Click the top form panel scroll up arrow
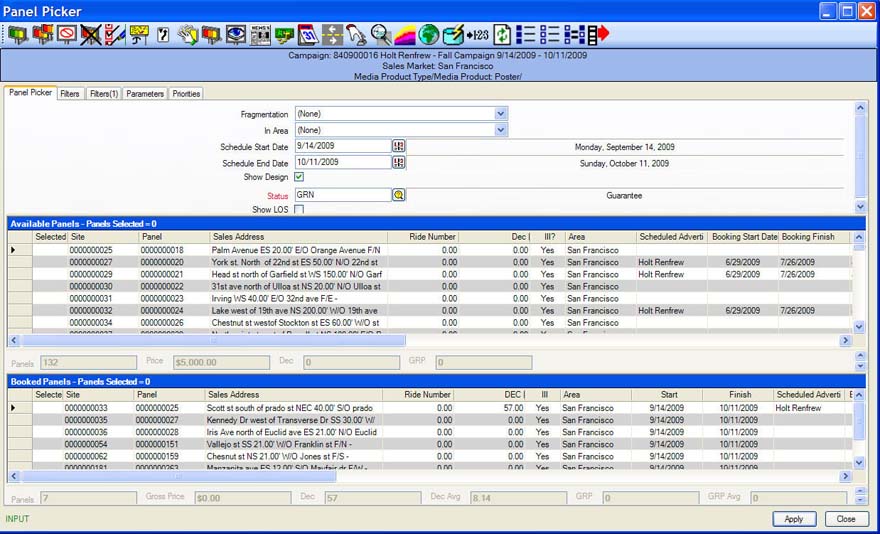The image size is (880, 534). 860,108
